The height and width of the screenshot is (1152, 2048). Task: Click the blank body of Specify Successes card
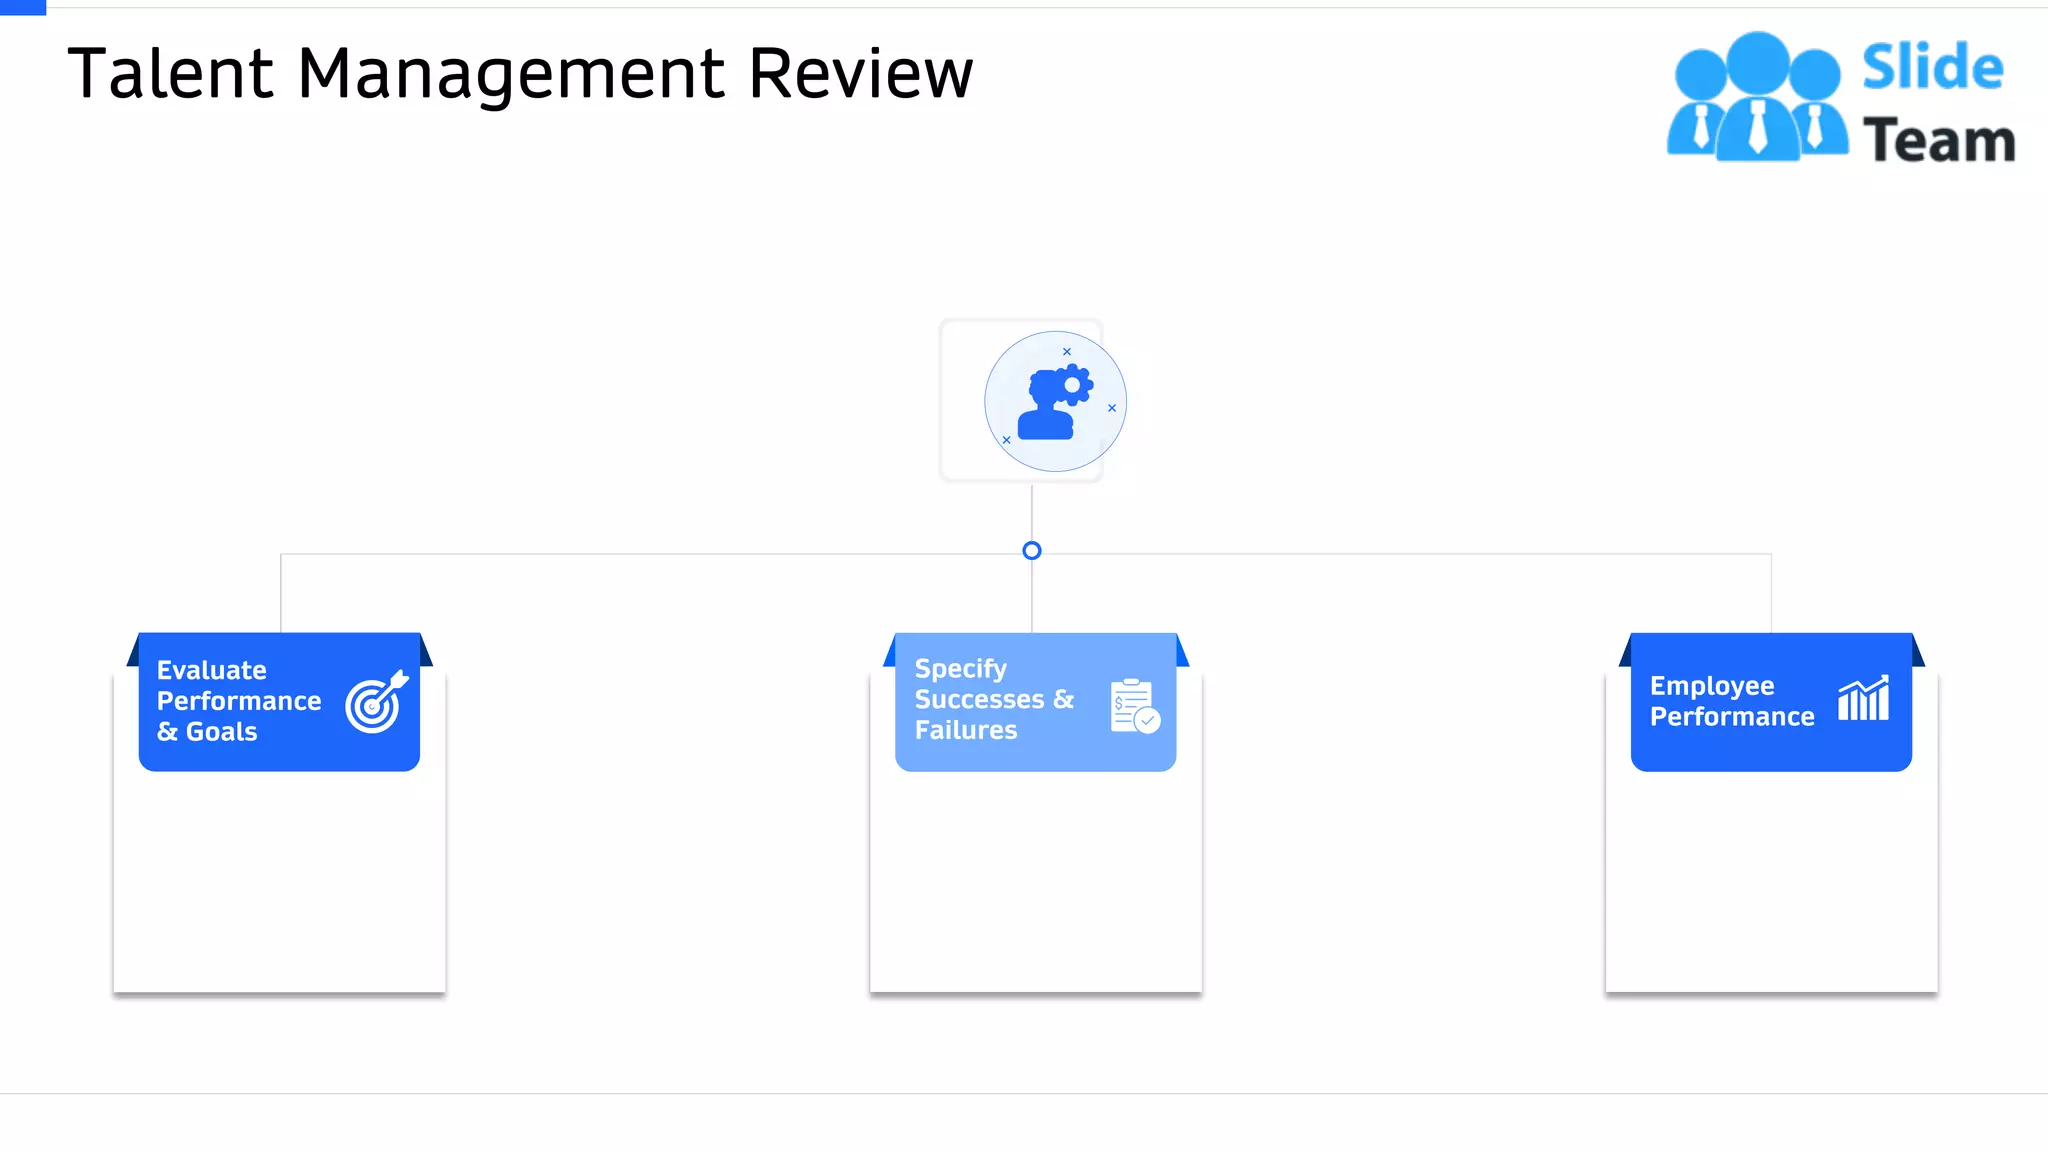1035,880
